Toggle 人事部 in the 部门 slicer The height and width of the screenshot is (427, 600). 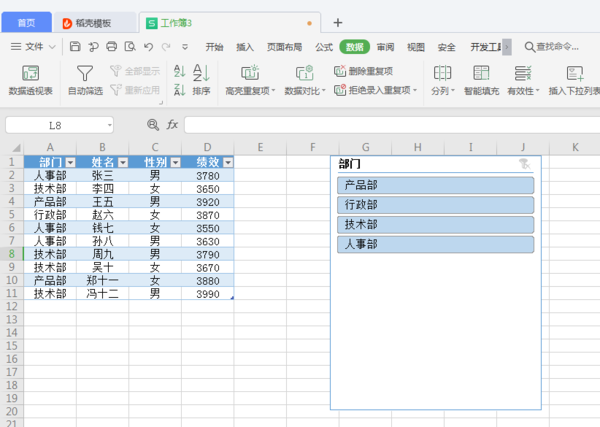tap(435, 244)
